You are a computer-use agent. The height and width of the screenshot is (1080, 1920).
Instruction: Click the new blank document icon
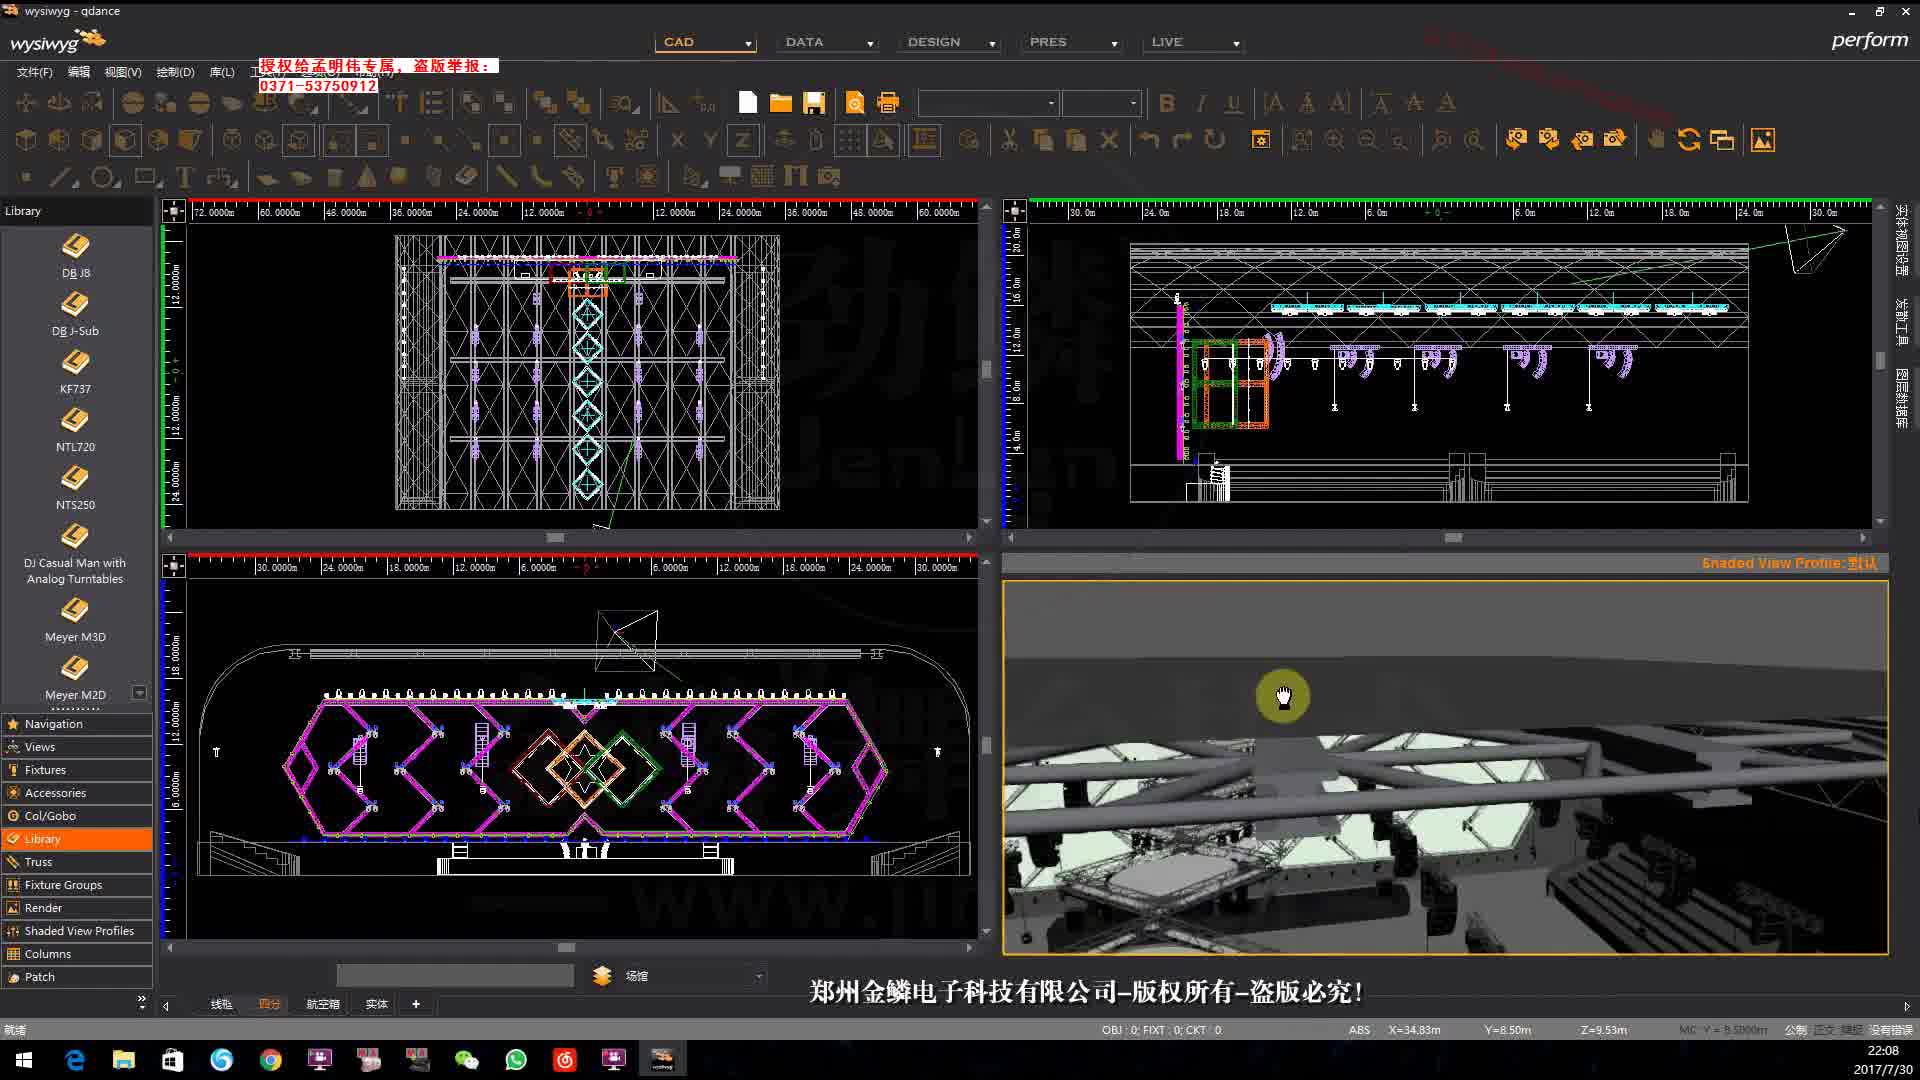pos(748,103)
